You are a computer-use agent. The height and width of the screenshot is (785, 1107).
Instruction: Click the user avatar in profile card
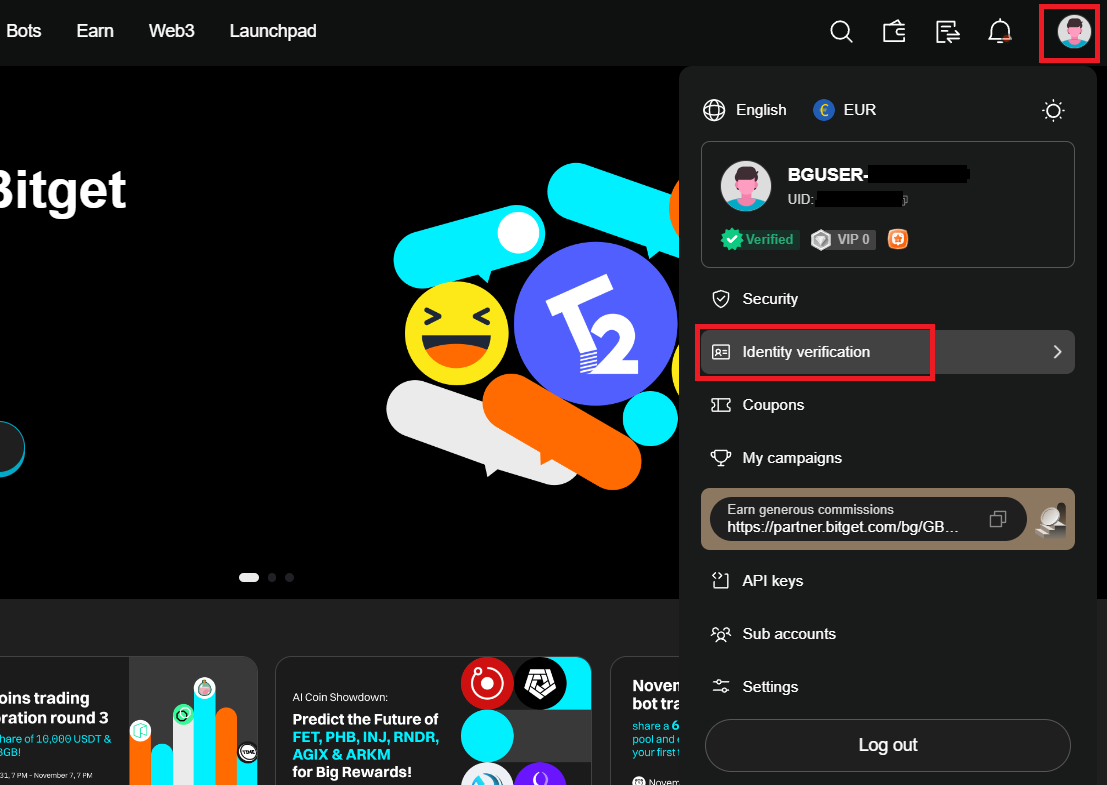tap(746, 186)
